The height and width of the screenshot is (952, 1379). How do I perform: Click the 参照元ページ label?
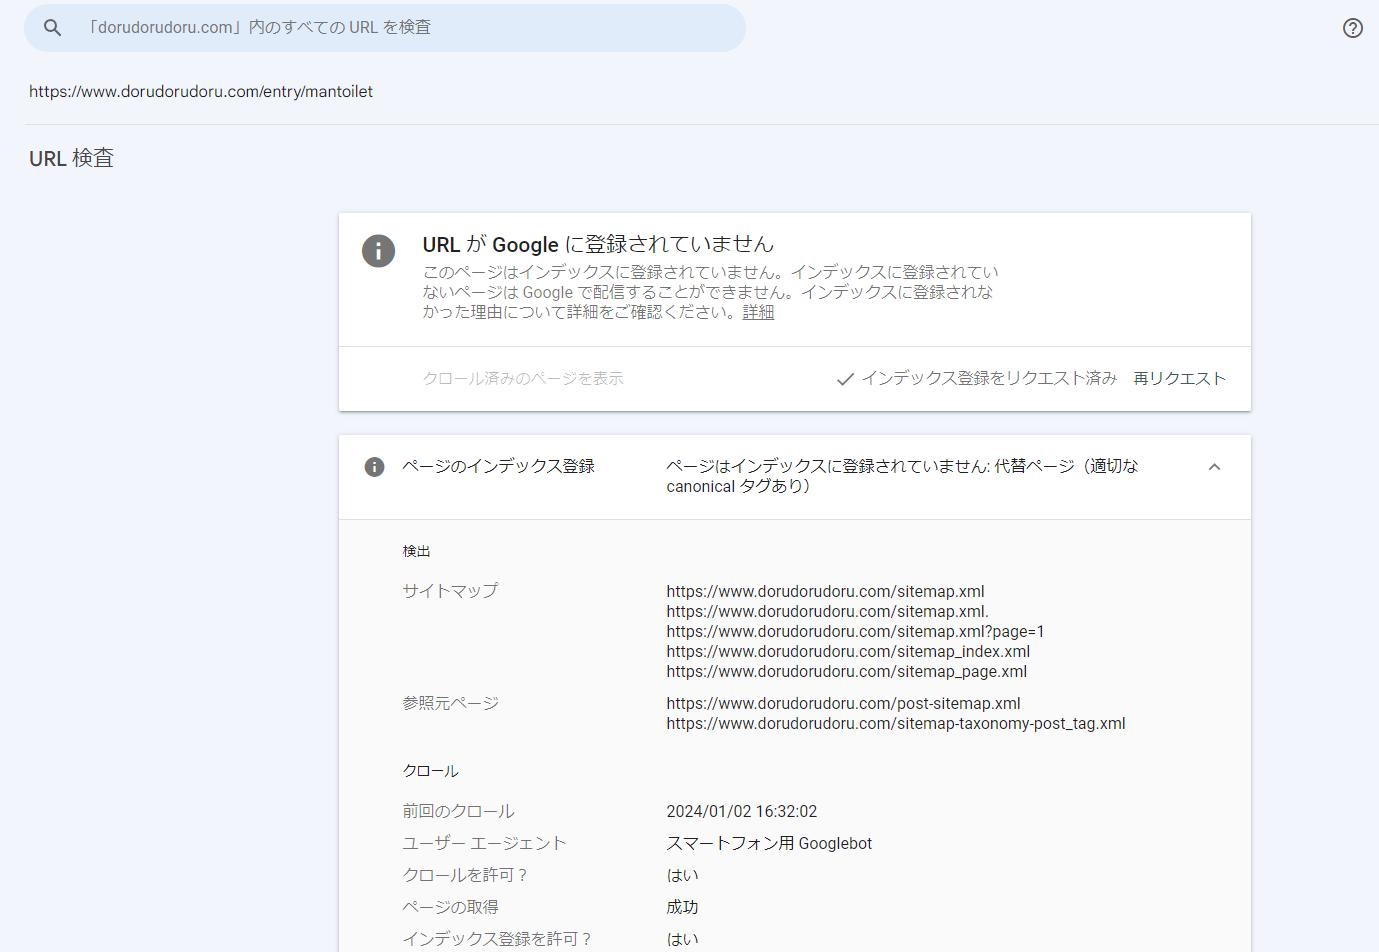pyautogui.click(x=450, y=703)
